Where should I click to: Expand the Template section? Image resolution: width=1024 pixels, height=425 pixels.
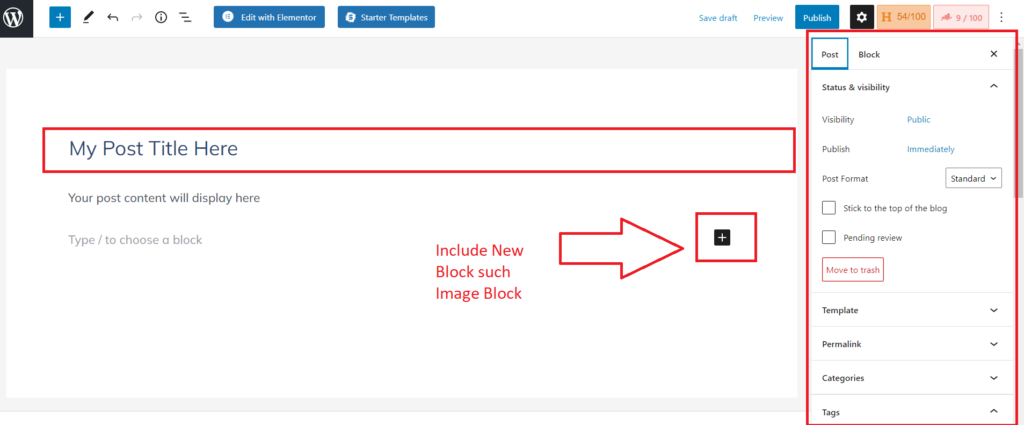click(x=911, y=310)
